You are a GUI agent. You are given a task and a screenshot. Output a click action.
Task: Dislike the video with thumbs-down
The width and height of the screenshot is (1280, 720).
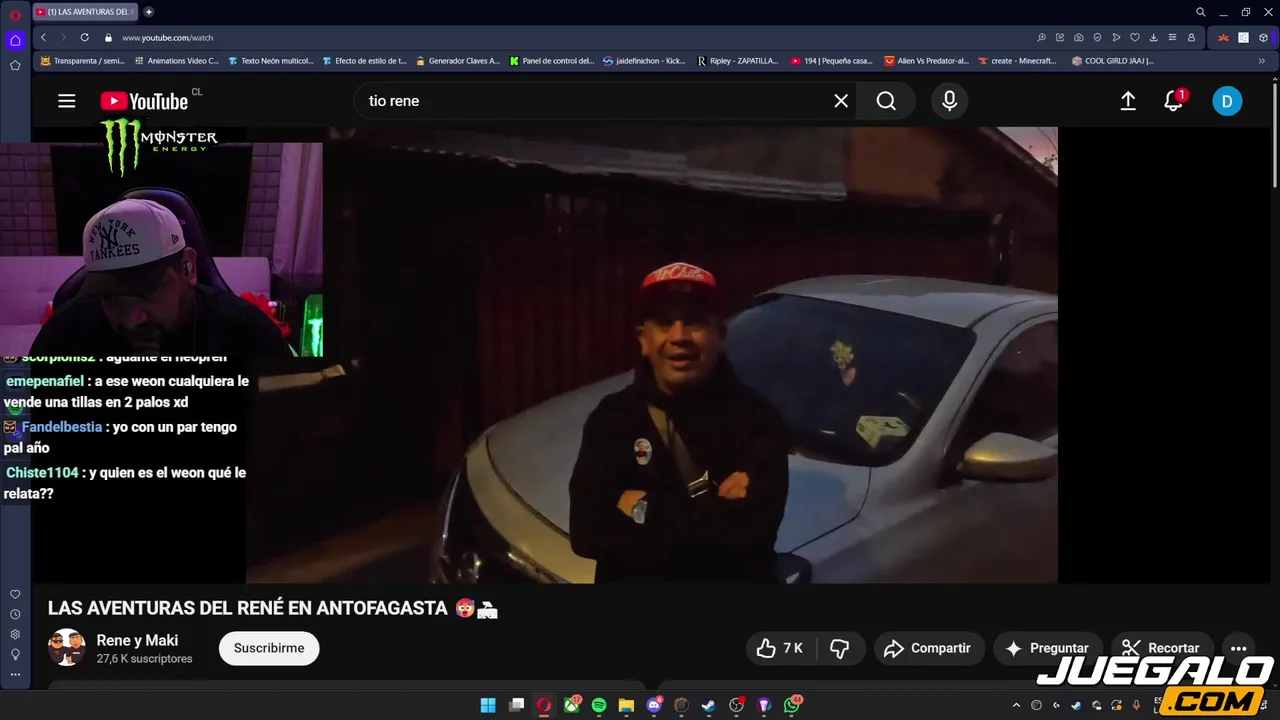(840, 648)
